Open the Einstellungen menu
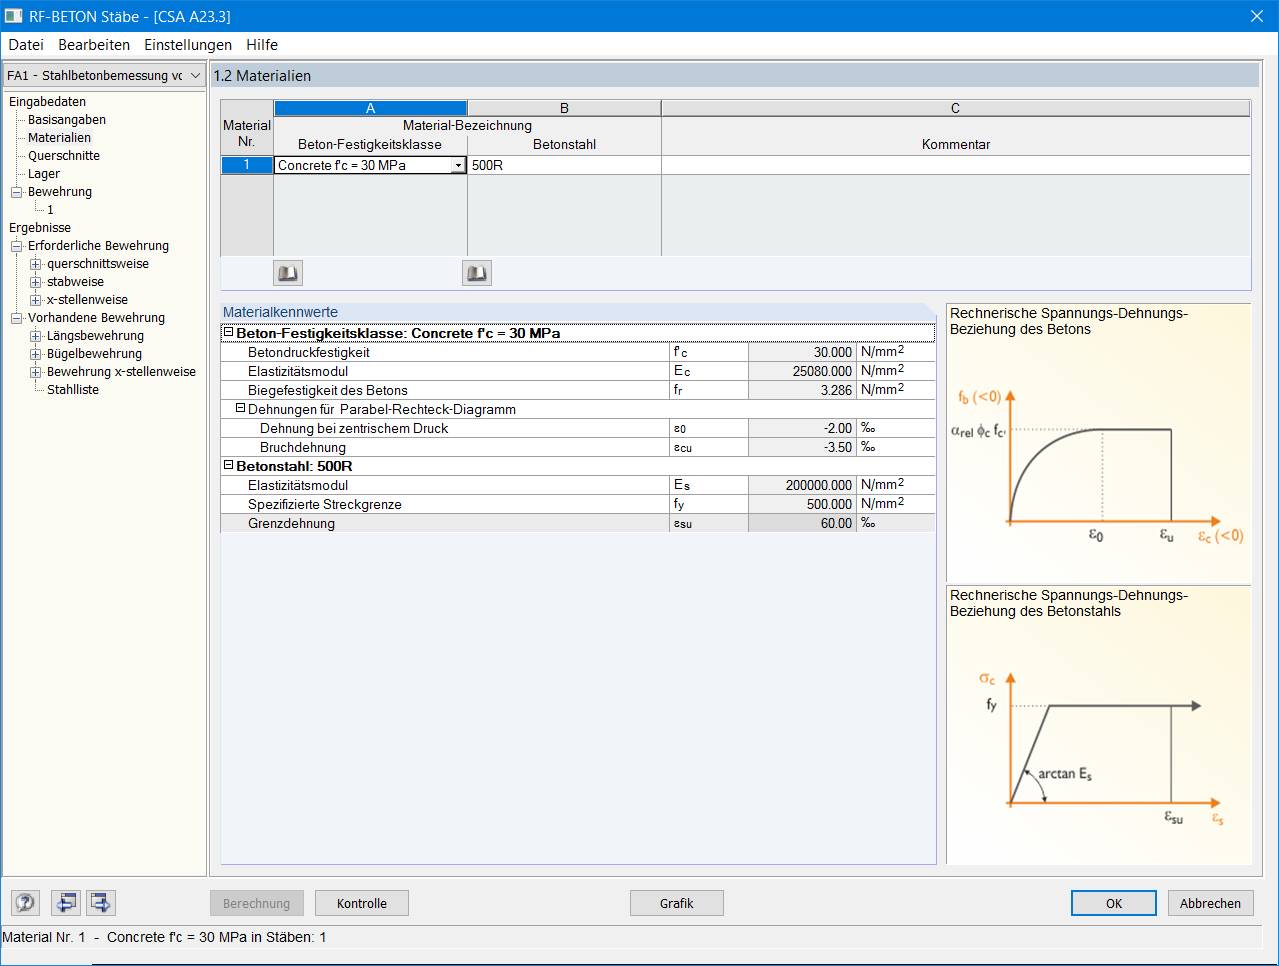Image resolution: width=1279 pixels, height=966 pixels. point(188,45)
